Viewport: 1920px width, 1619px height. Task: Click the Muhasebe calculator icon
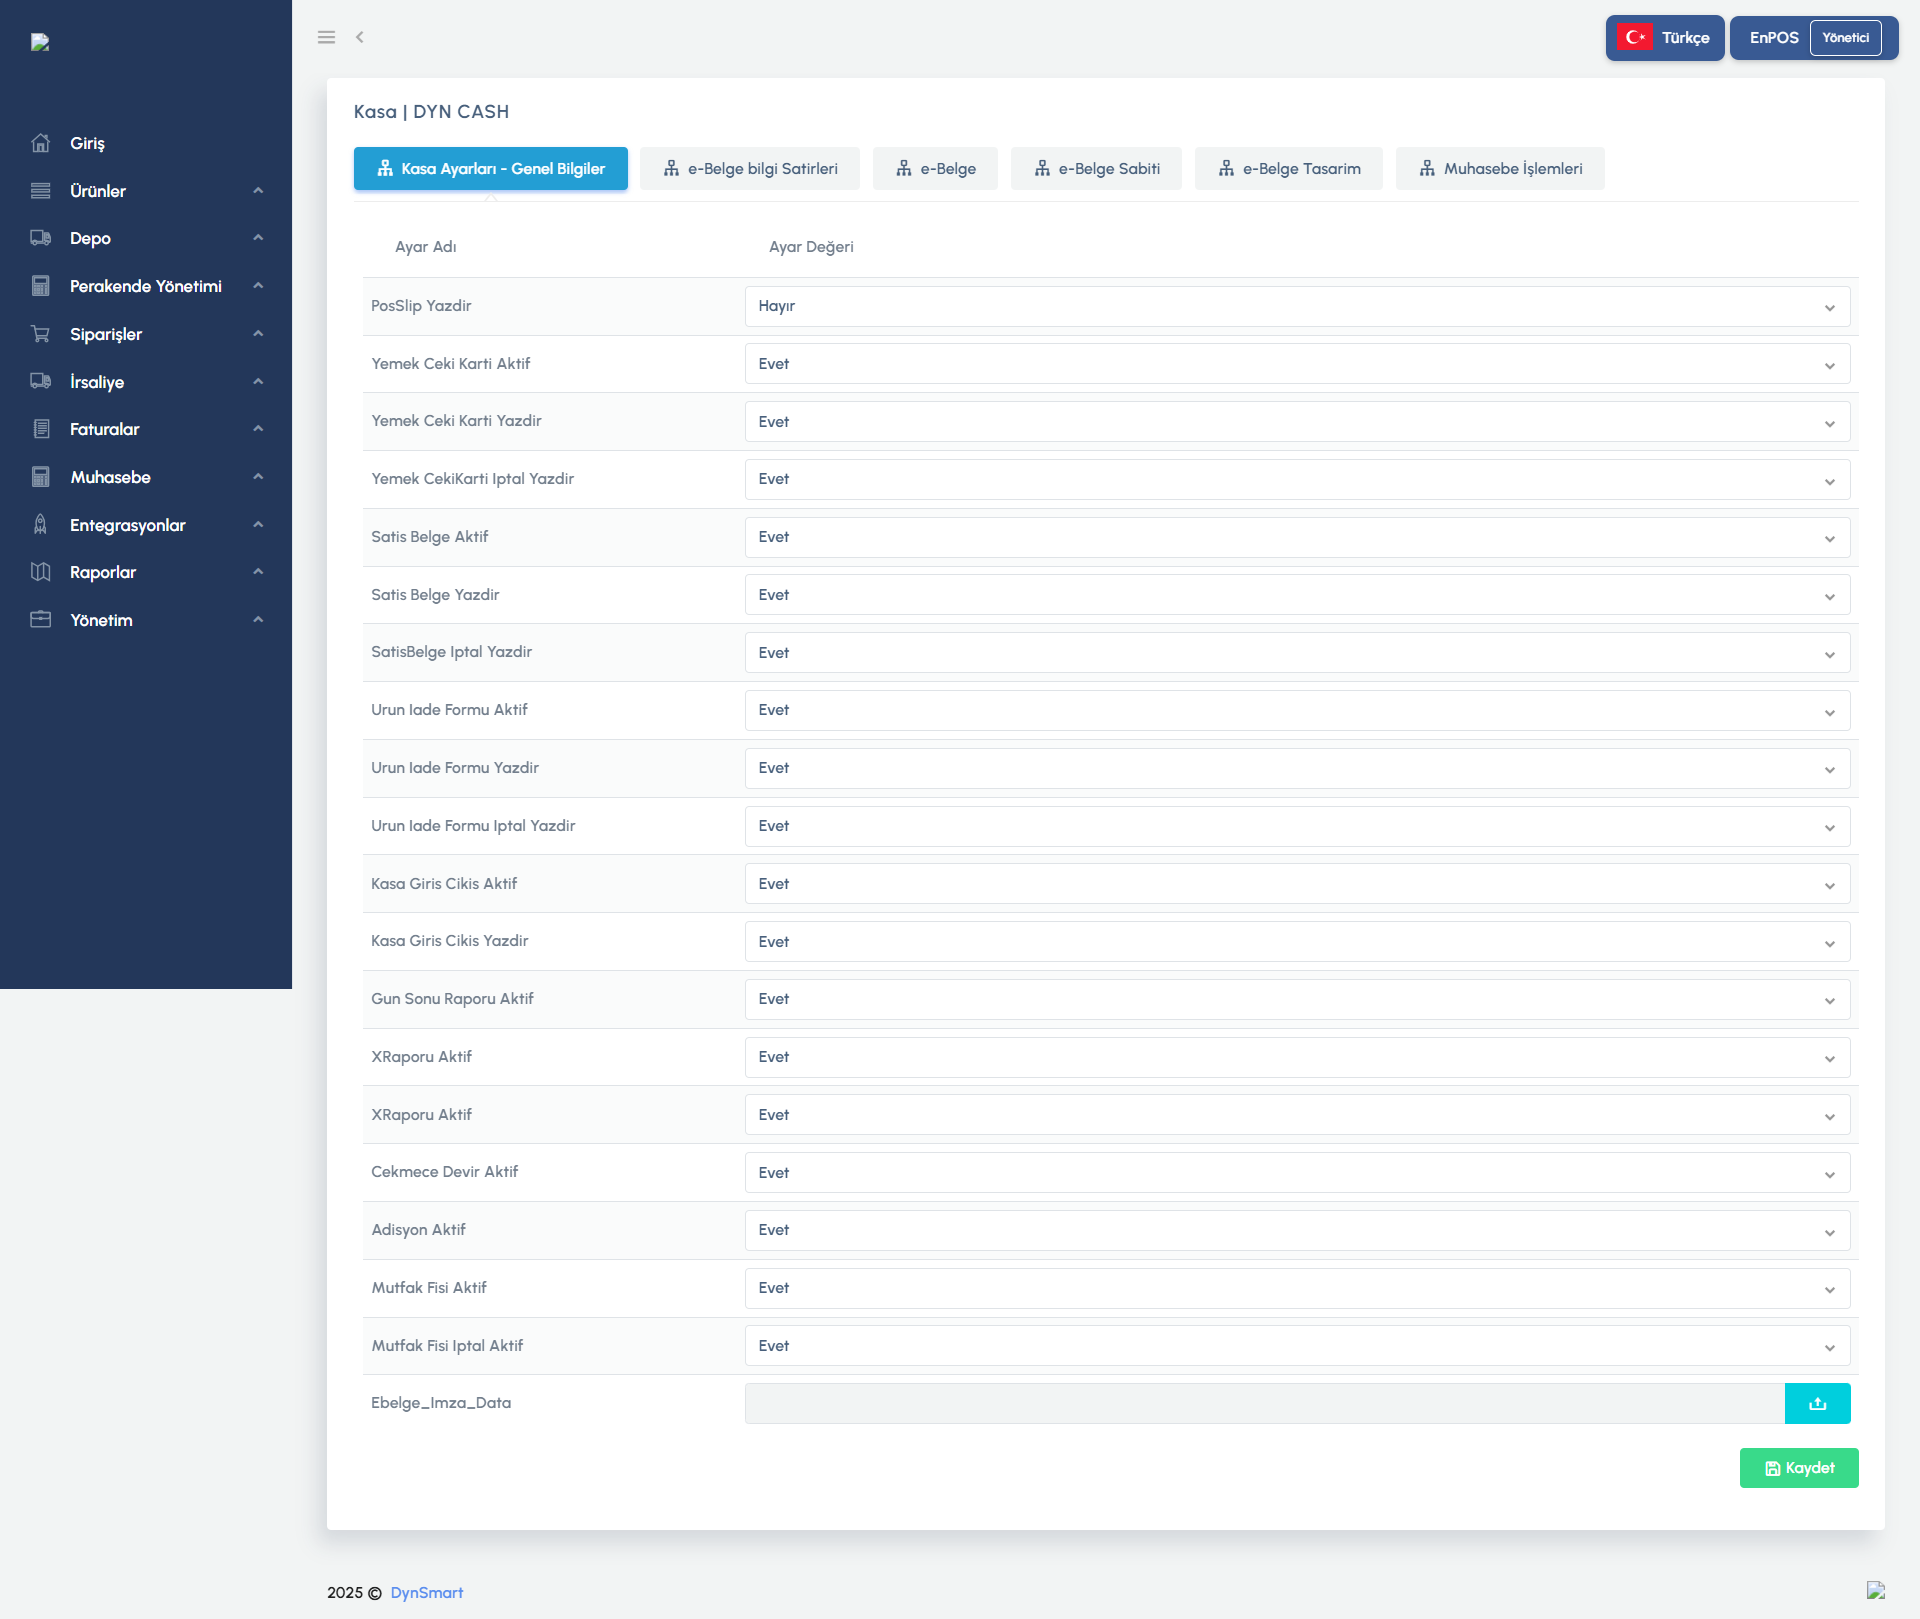pos(40,477)
